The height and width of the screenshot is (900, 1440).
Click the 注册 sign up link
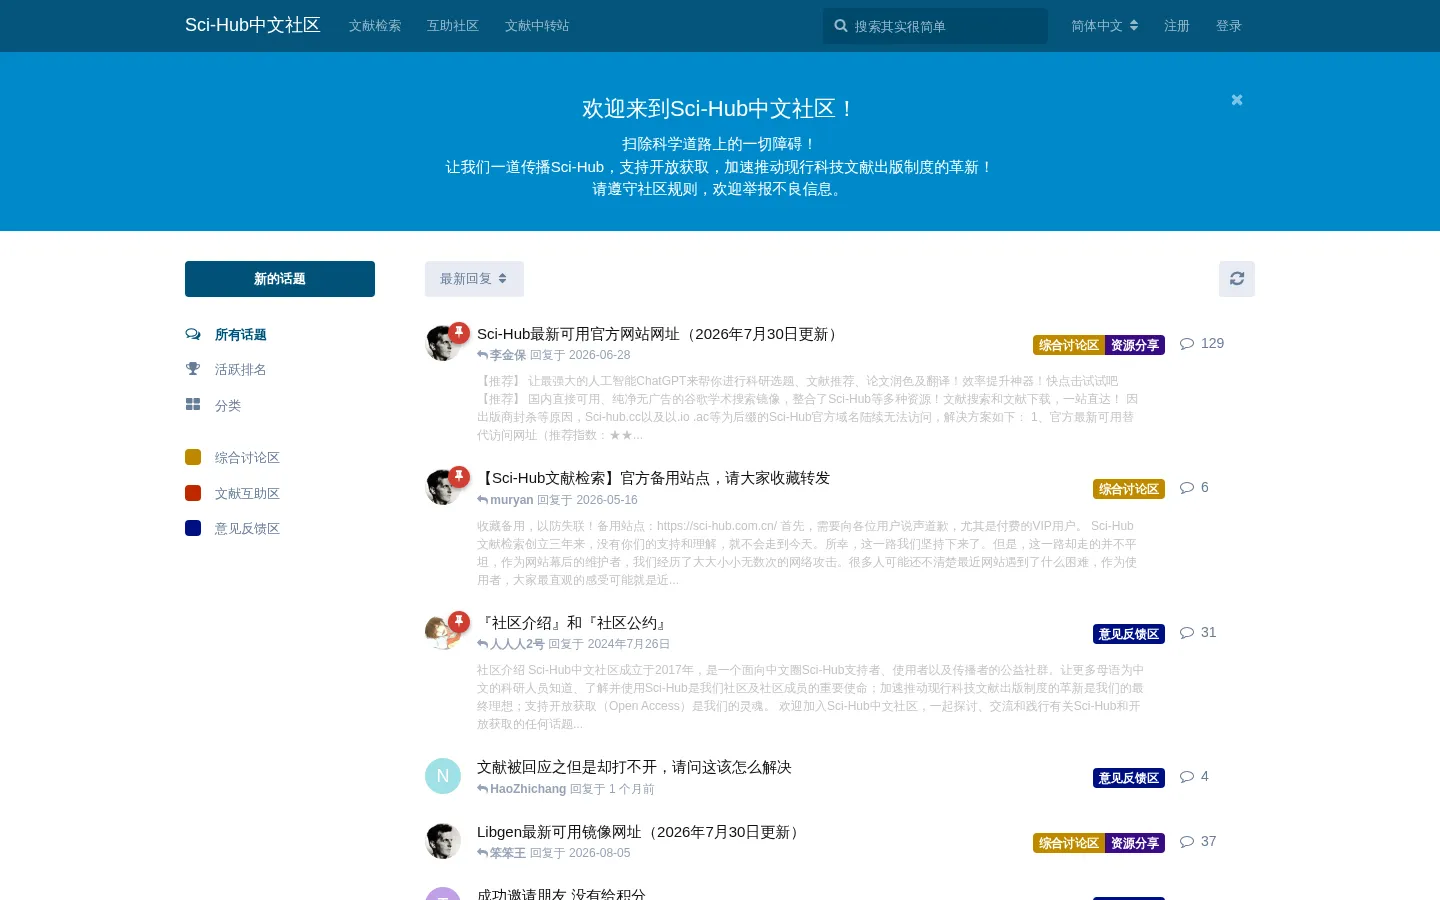pos(1177,26)
